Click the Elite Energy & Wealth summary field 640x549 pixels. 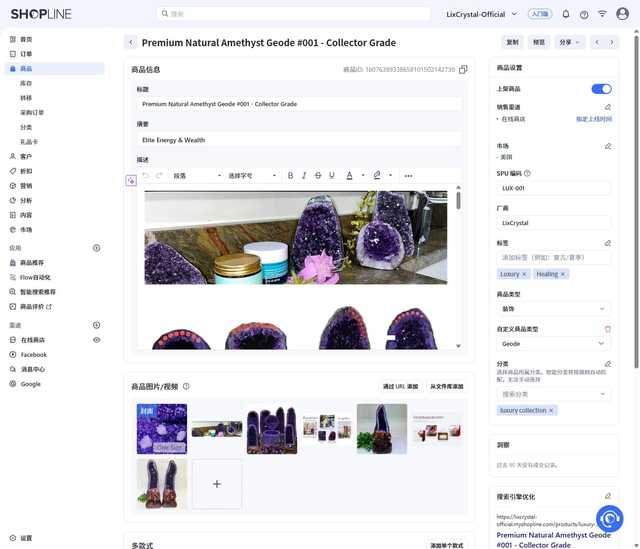(x=299, y=140)
